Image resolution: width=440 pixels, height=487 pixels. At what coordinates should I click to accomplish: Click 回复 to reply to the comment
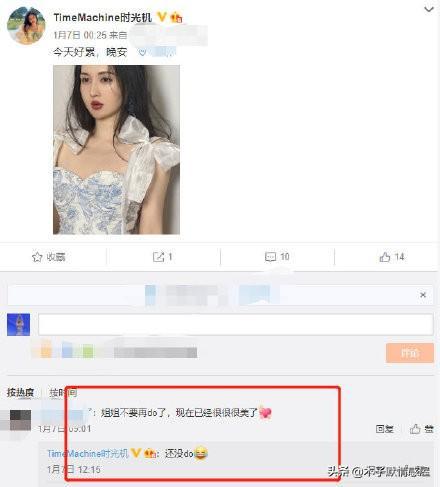[x=385, y=429]
